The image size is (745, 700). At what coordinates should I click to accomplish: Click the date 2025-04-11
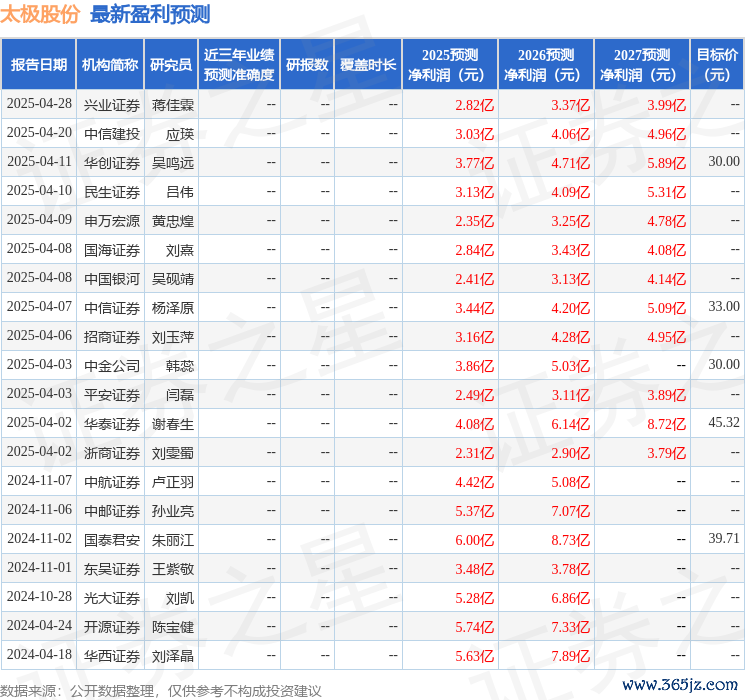coord(39,162)
